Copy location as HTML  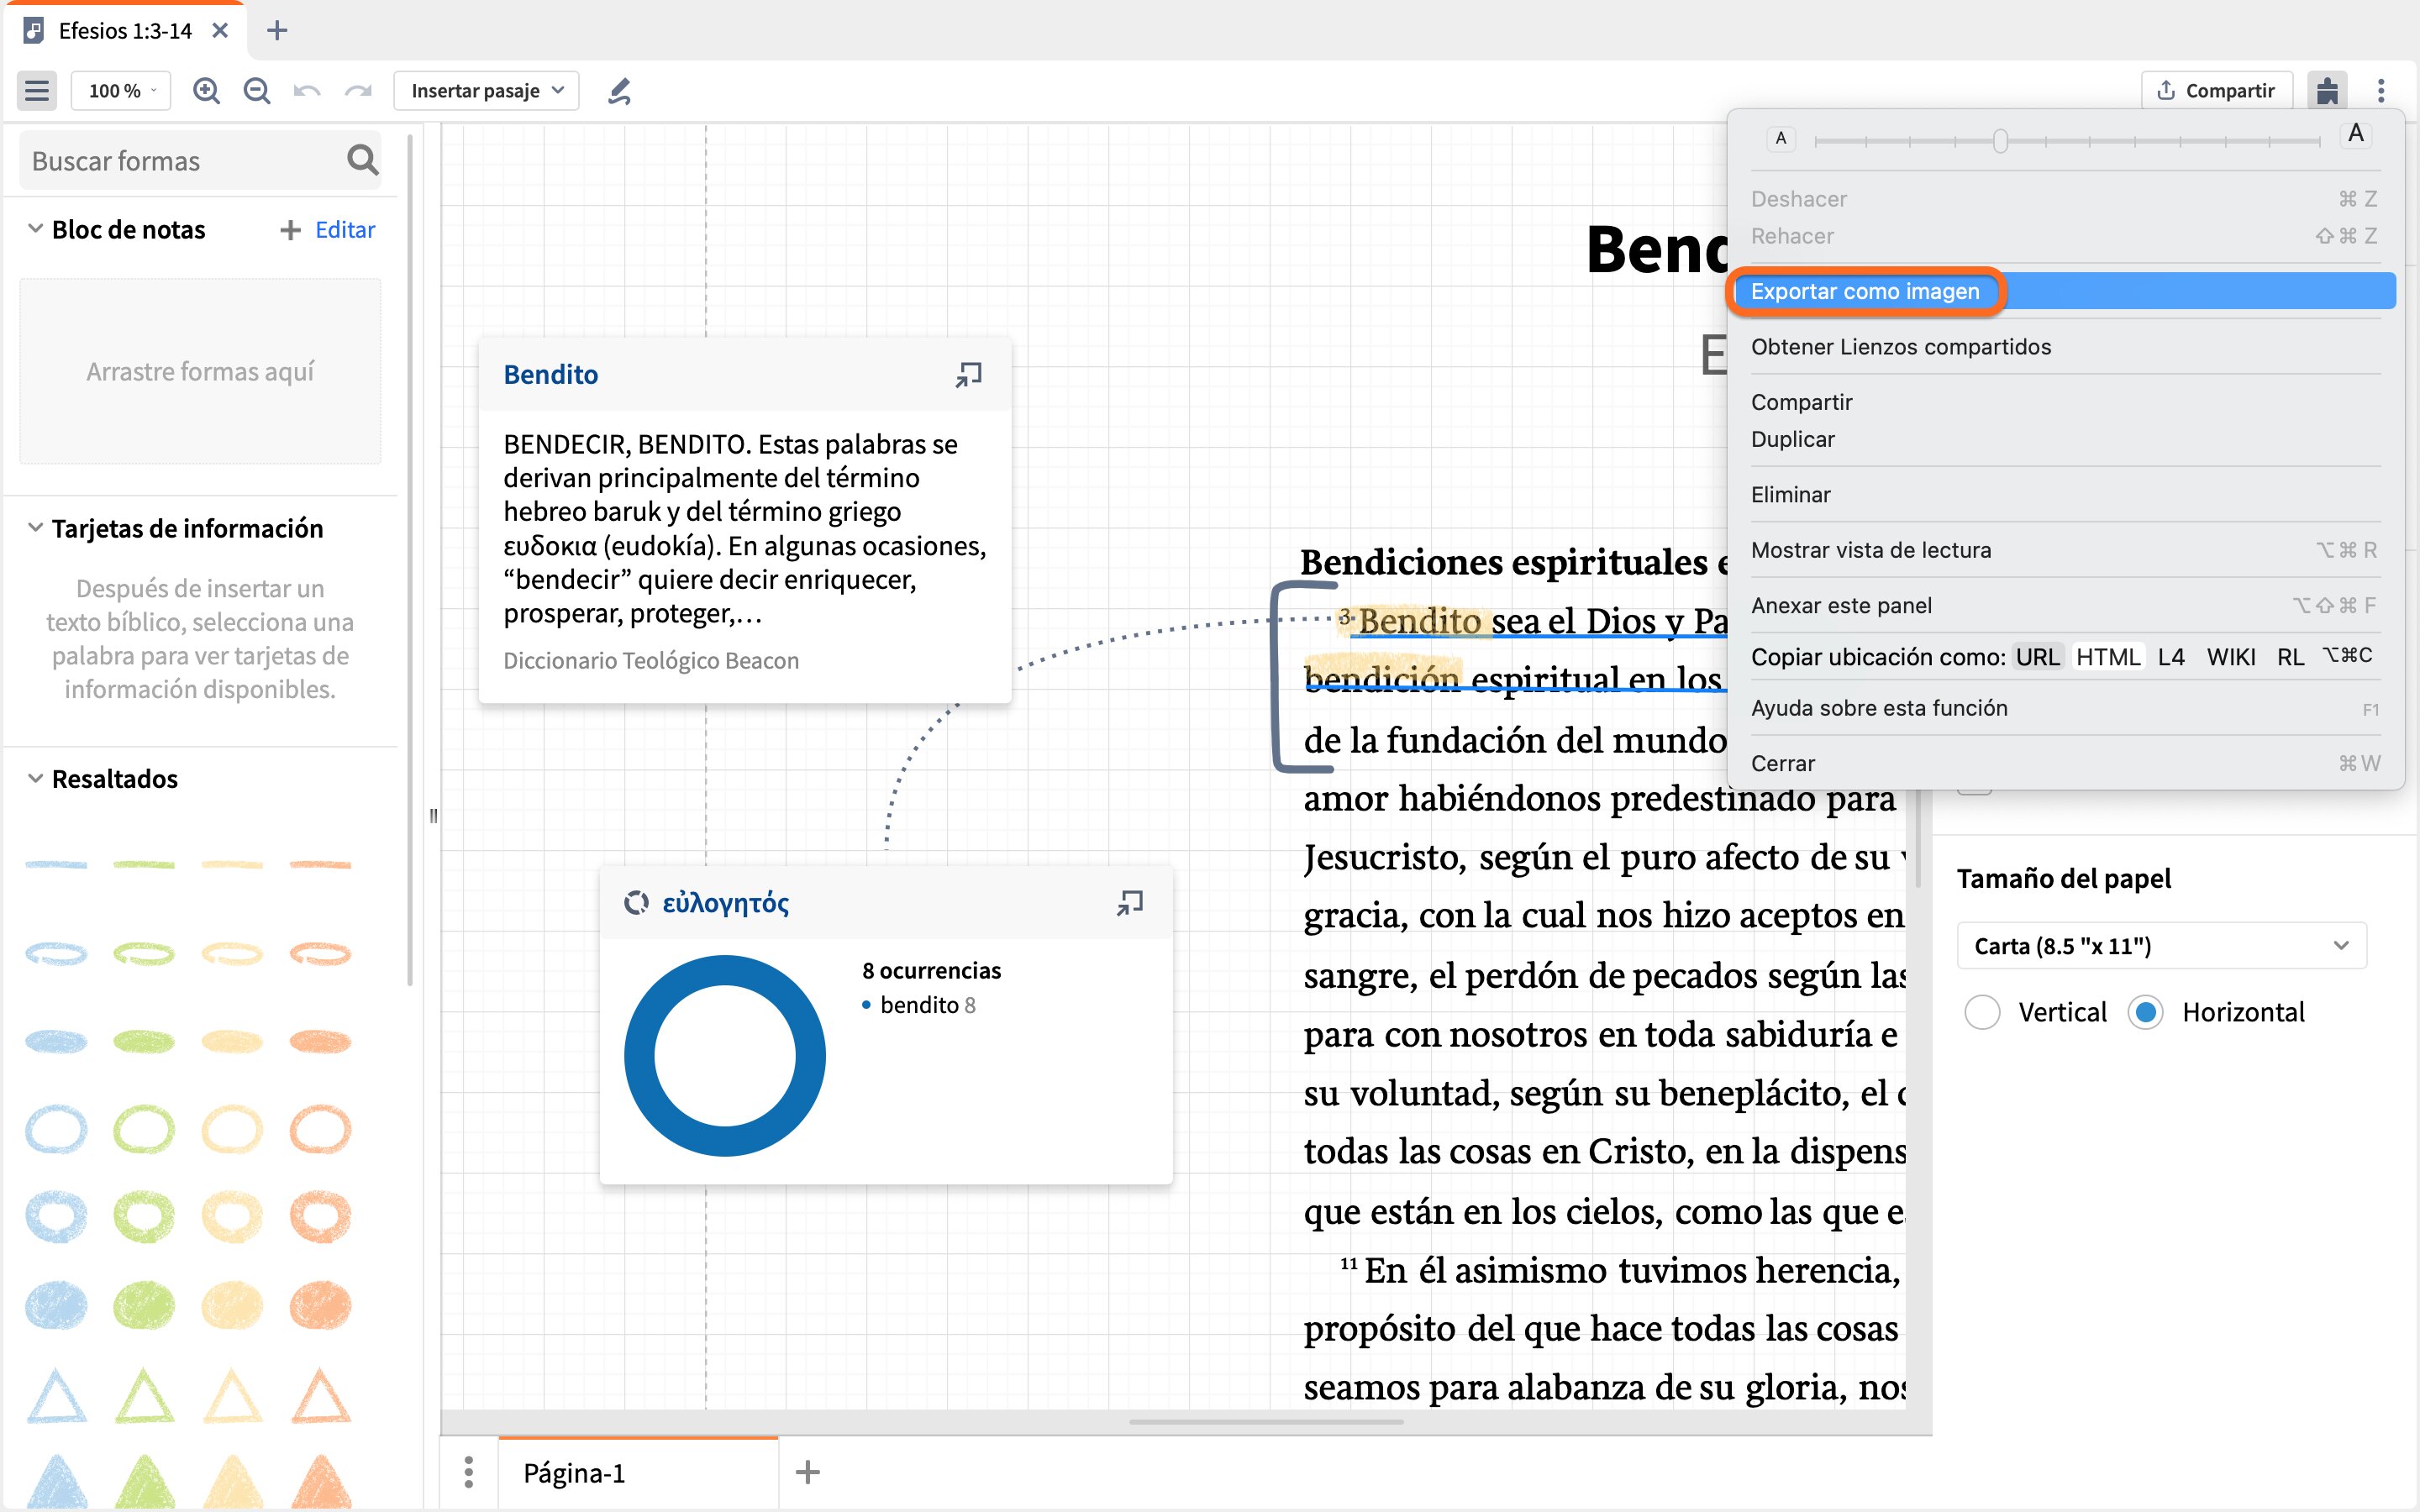coord(2108,657)
